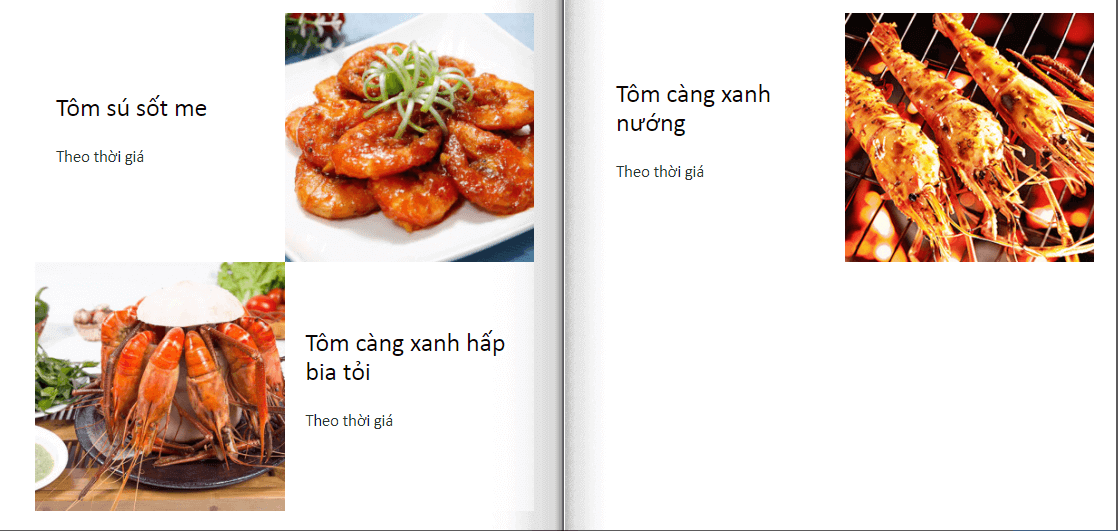Click Theo thời giá under hấp bia tỏi
Viewport: 1118px width, 531px height.
coord(349,421)
